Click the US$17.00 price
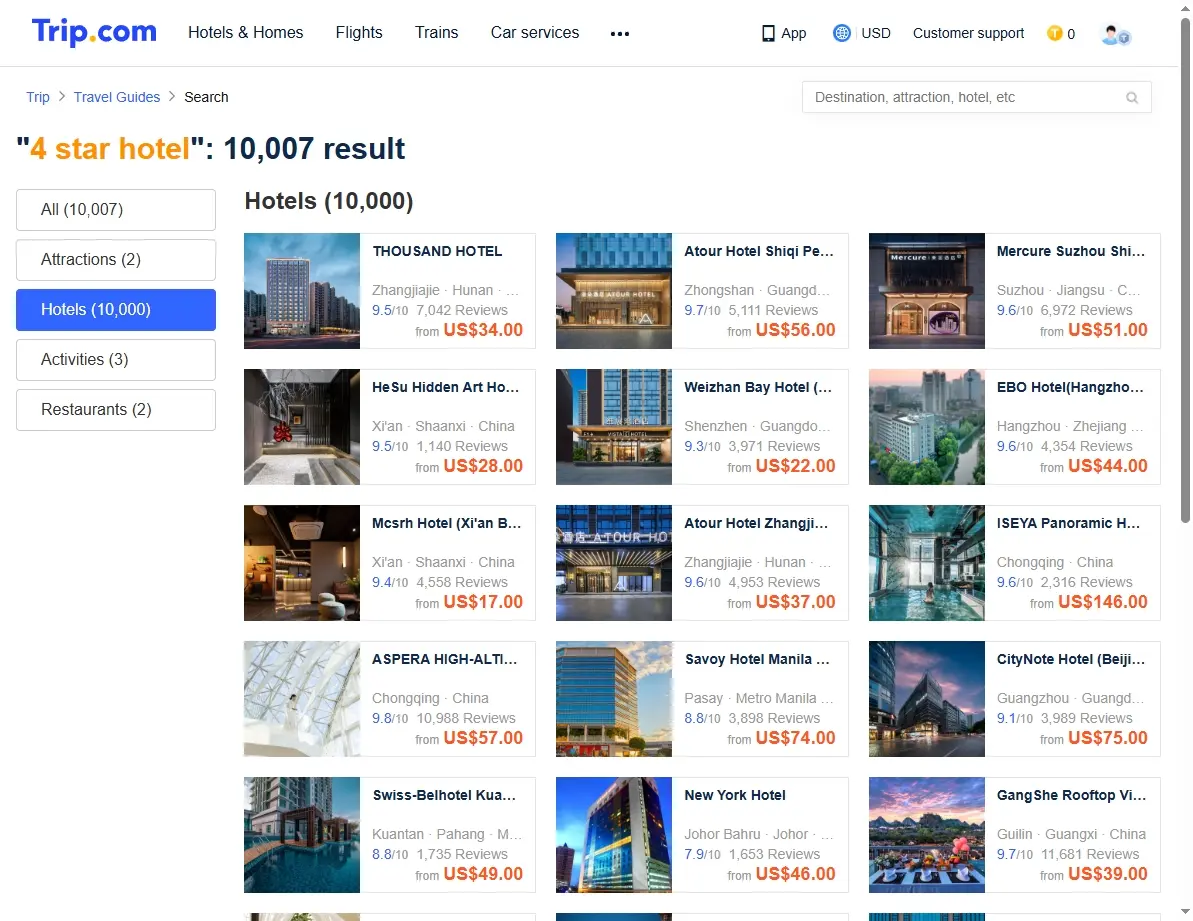Viewport: 1193px width, 921px height. [483, 602]
